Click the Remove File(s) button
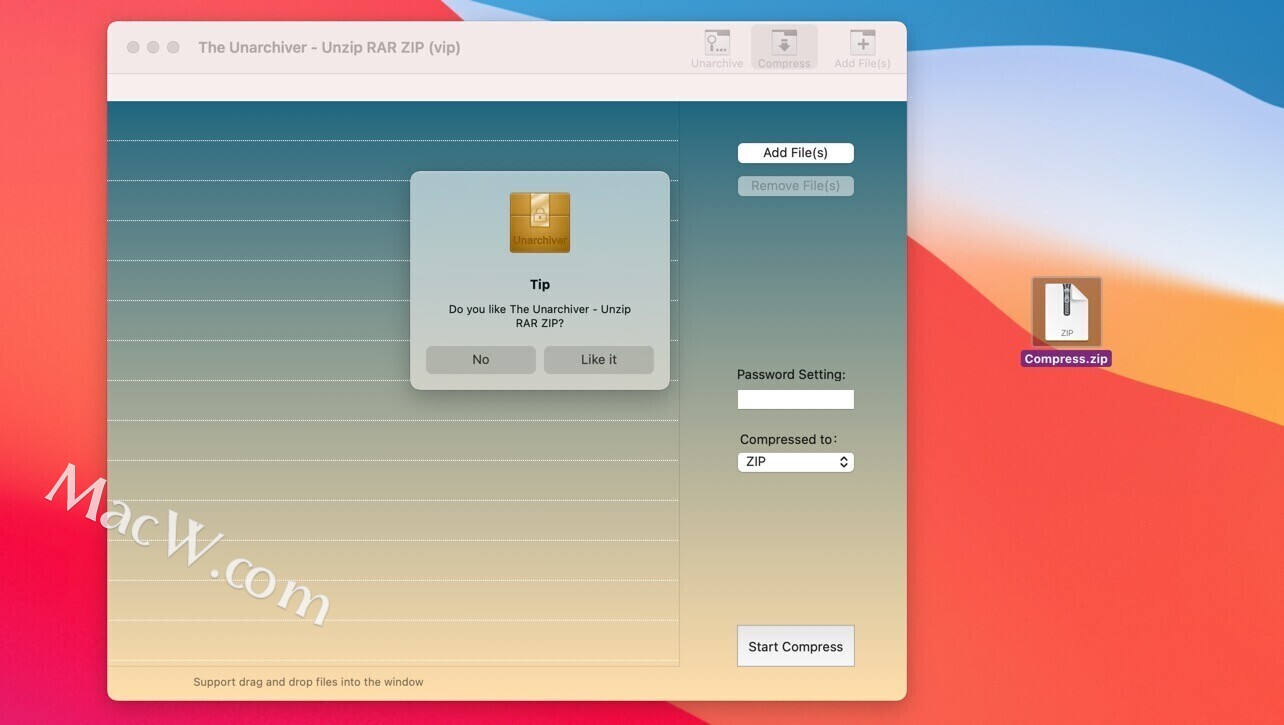Image resolution: width=1284 pixels, height=725 pixels. click(x=796, y=186)
